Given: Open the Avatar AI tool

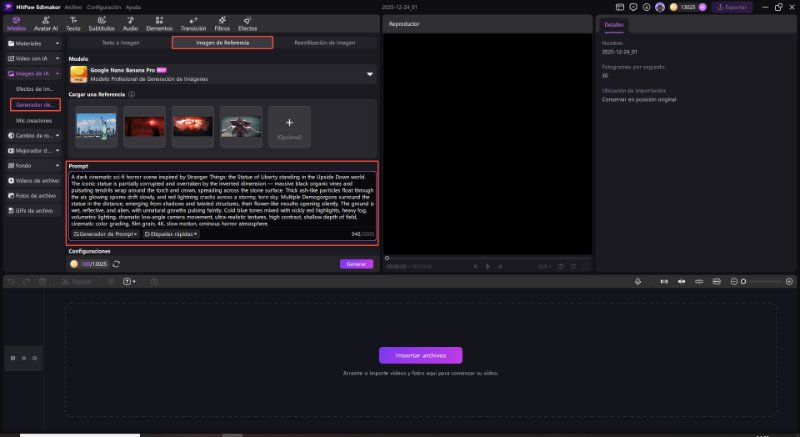Looking at the screenshot, I should point(45,24).
